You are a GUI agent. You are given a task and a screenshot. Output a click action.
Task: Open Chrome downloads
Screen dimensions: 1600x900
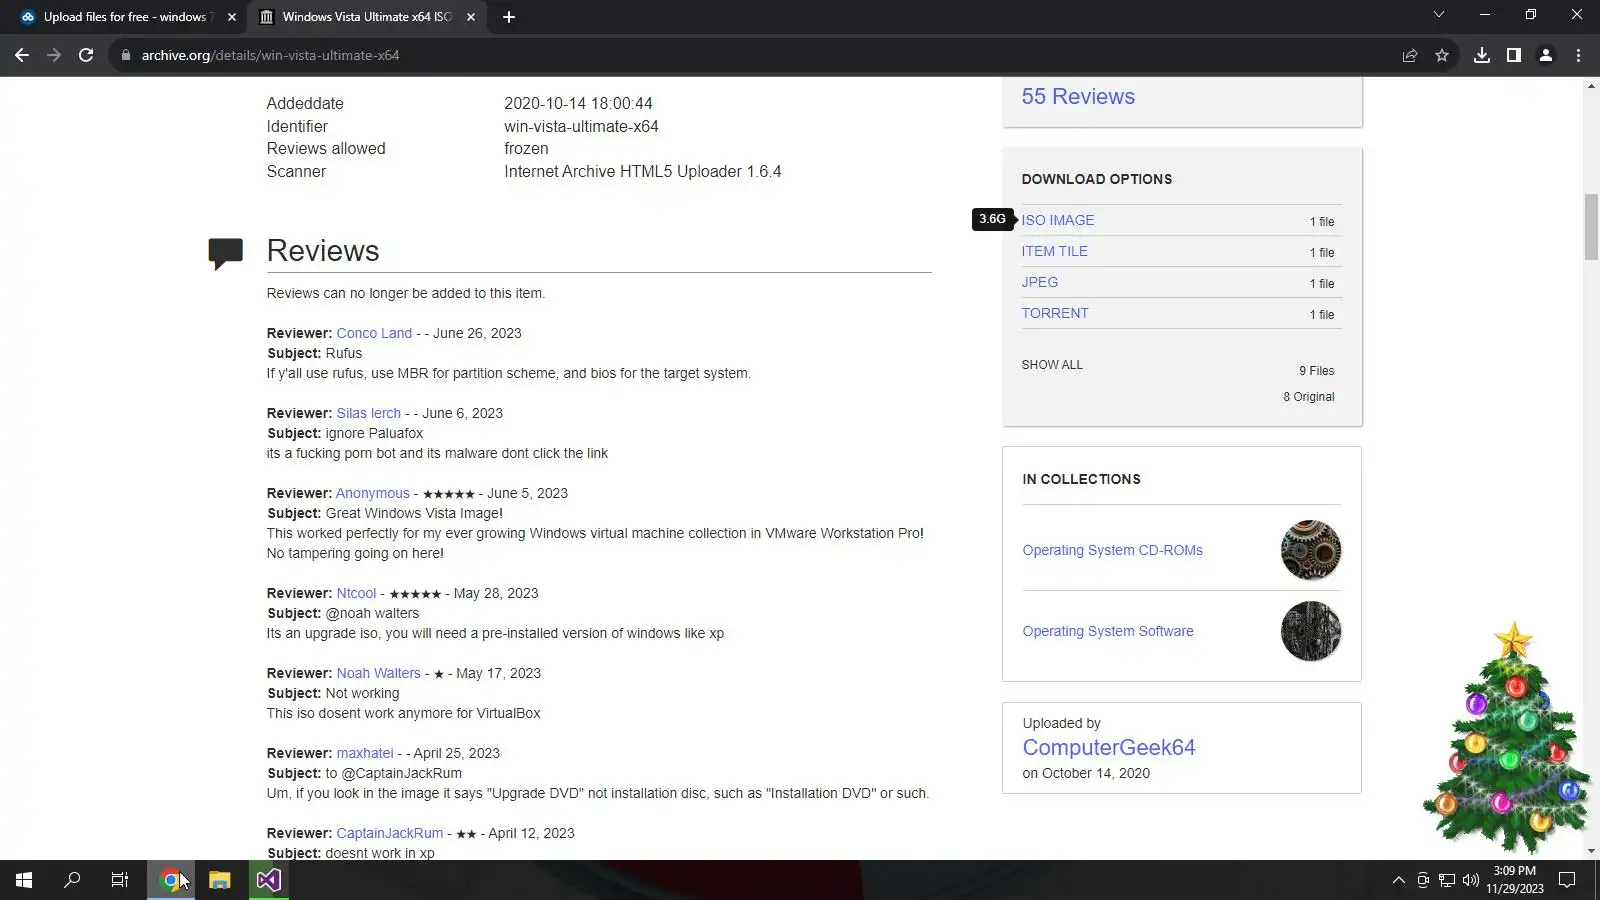pos(1482,55)
